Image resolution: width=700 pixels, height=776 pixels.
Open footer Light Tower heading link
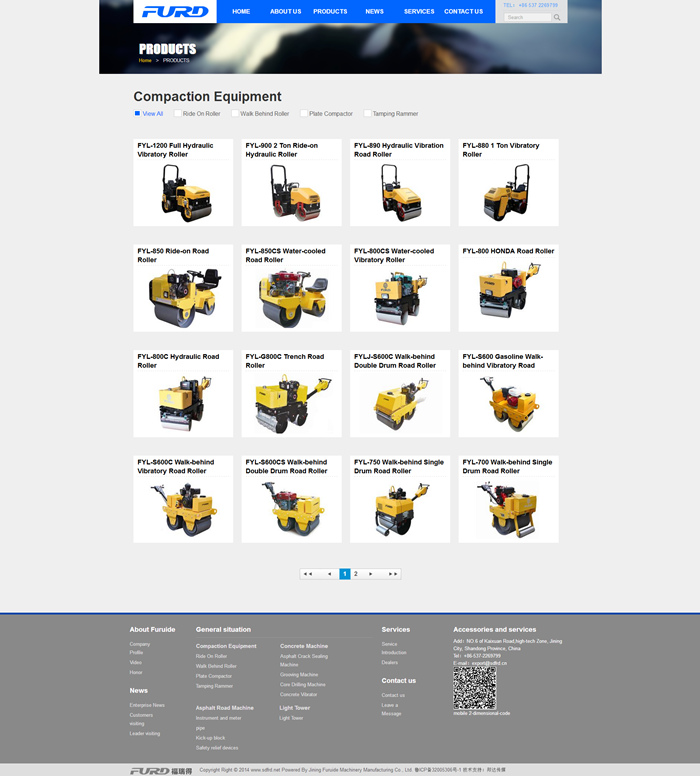click(x=295, y=708)
